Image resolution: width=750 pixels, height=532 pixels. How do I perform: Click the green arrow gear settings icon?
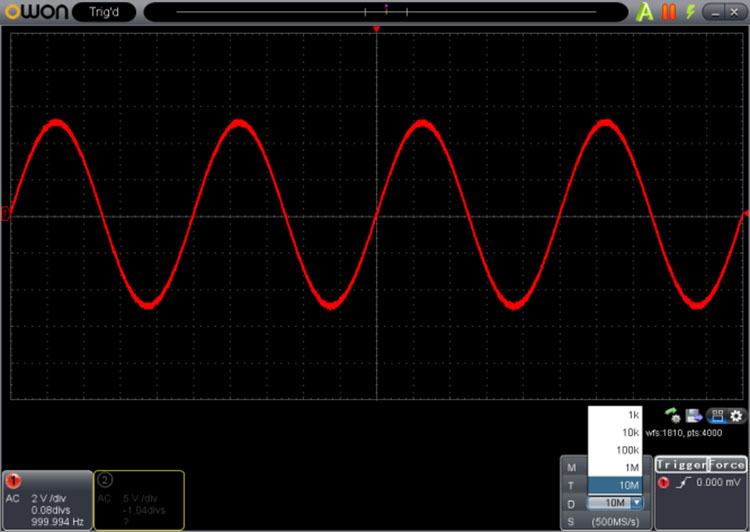point(673,415)
